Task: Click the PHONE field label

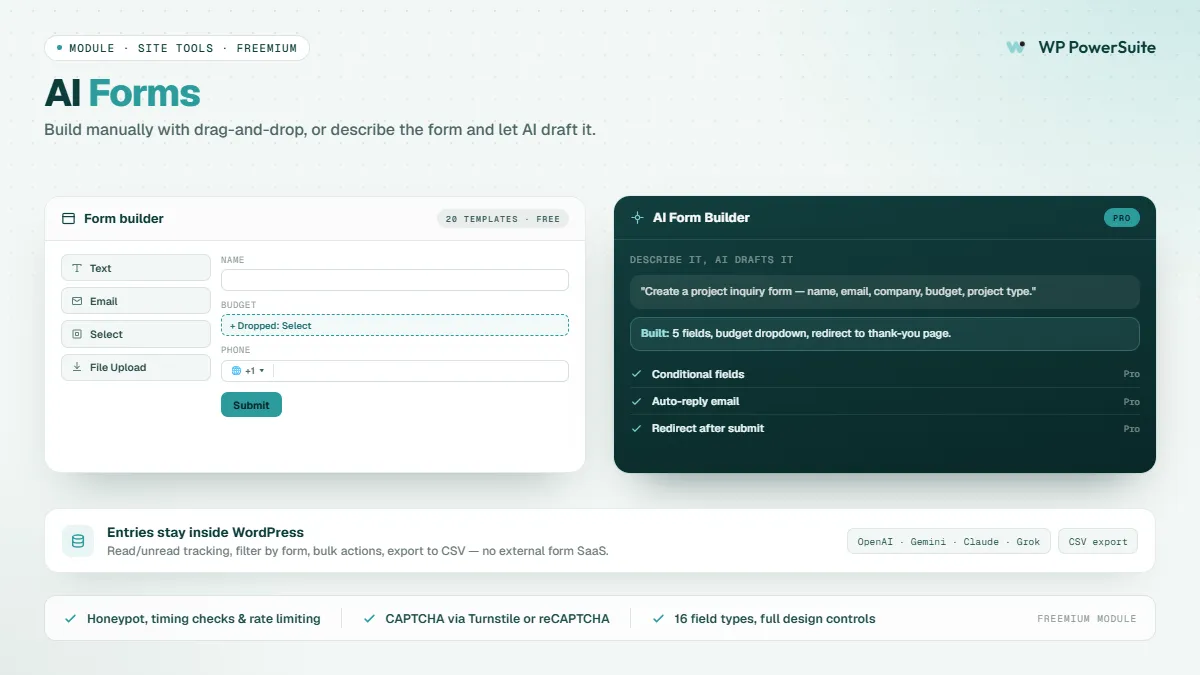Action: click(x=236, y=351)
